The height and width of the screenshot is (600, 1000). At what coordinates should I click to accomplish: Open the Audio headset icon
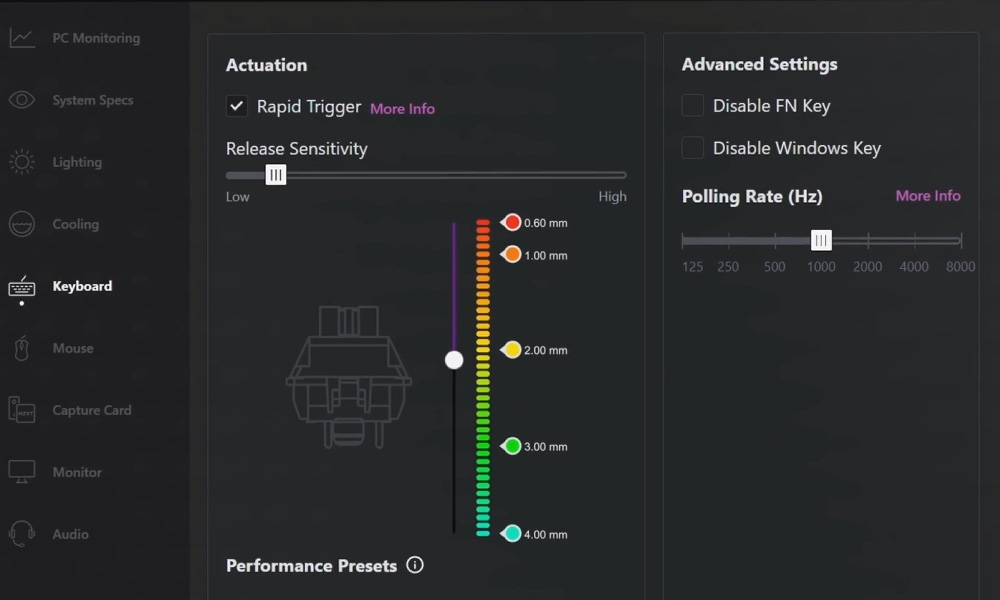pos(22,534)
